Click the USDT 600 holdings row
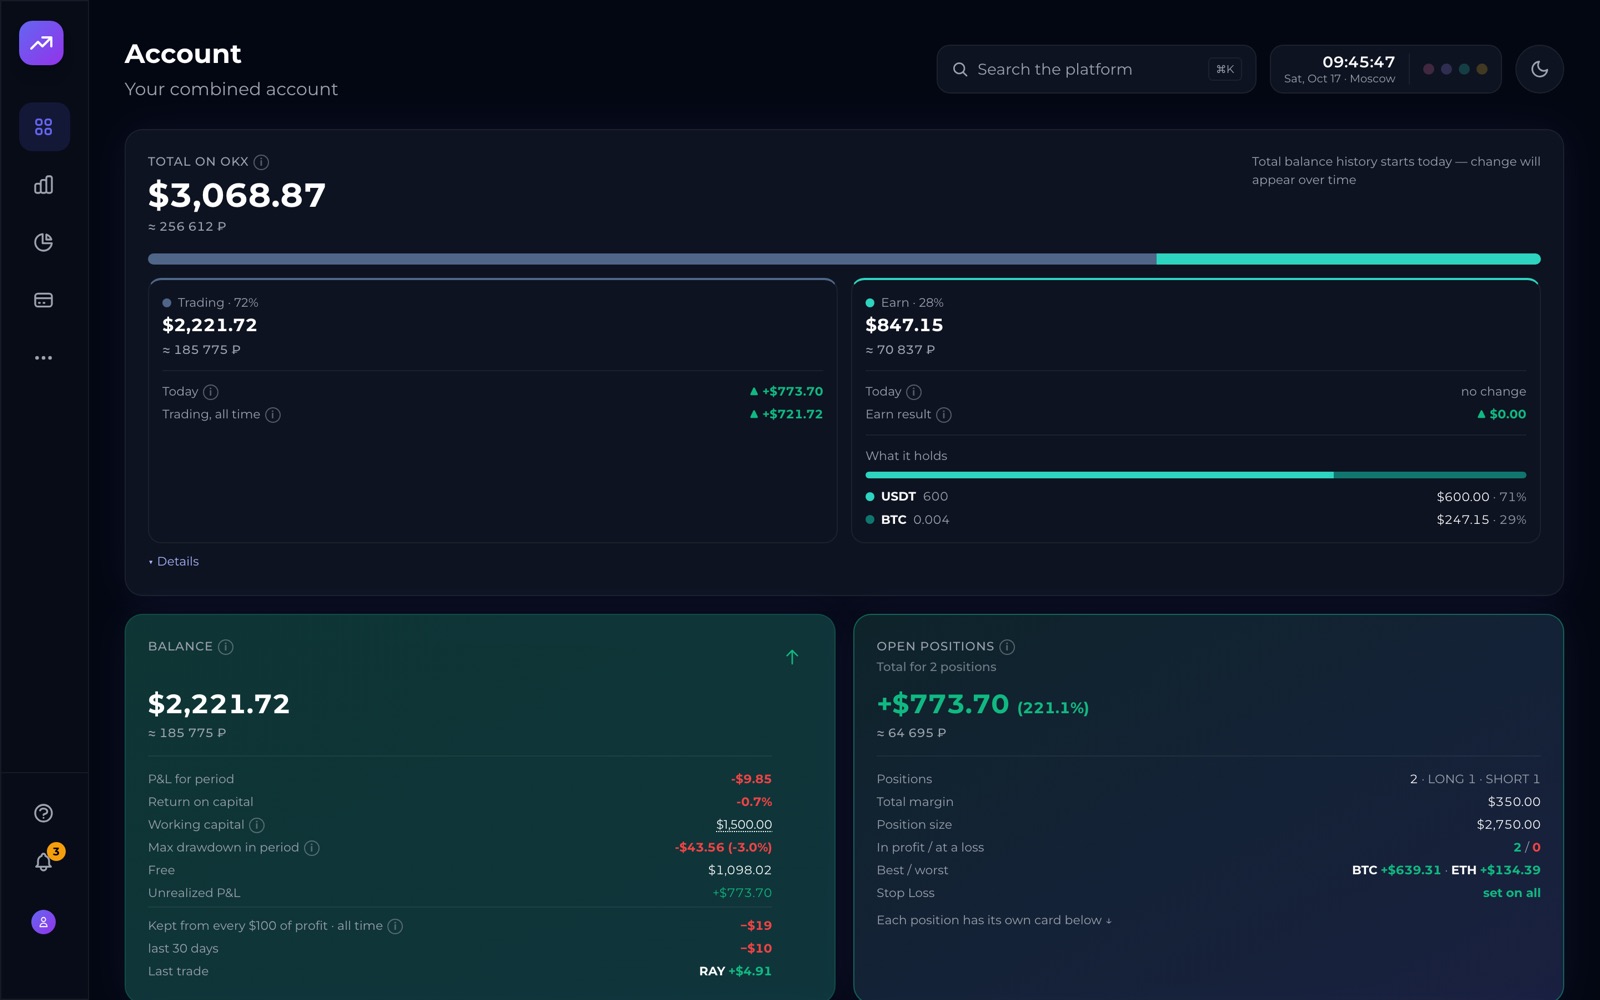Screen dimensions: 1600x1000 pos(1196,497)
